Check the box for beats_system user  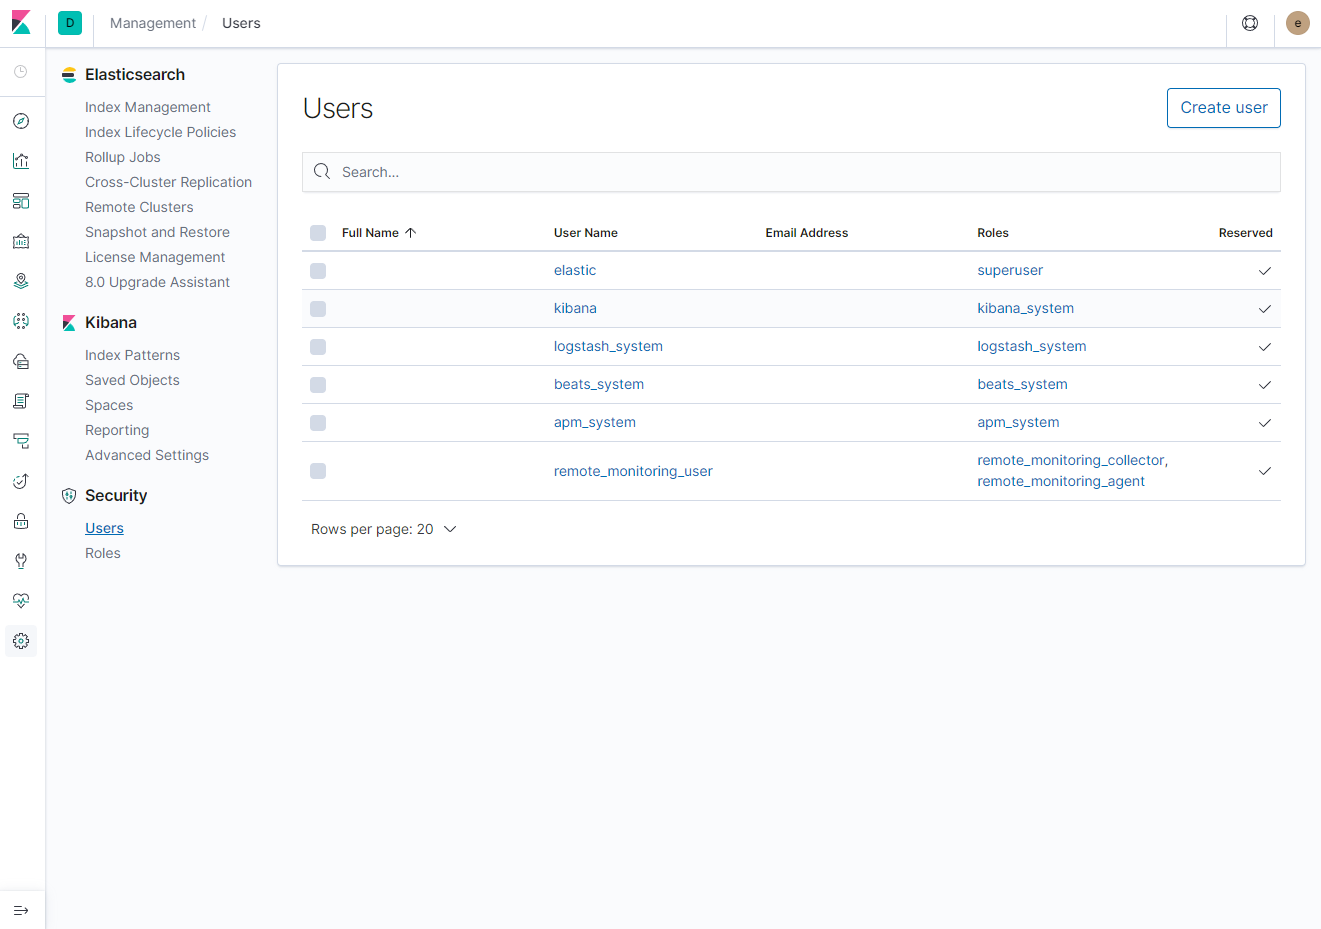coord(318,385)
